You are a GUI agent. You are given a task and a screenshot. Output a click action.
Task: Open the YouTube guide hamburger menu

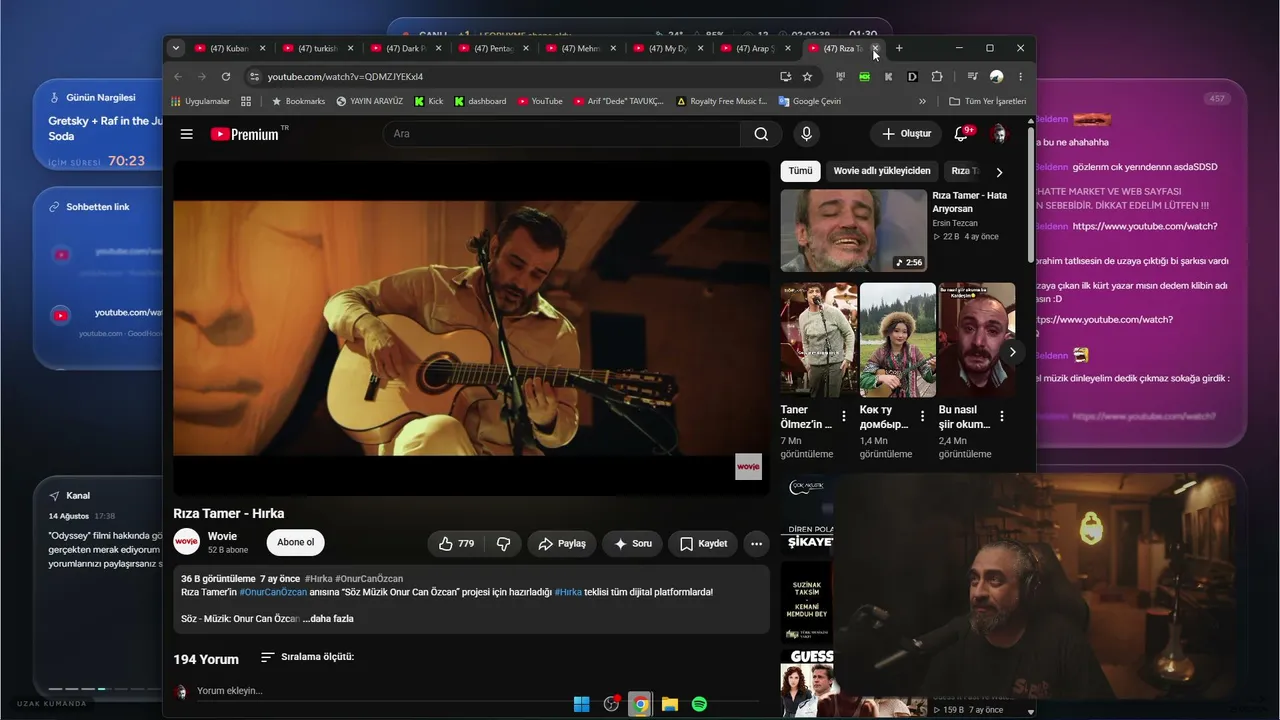tap(186, 134)
